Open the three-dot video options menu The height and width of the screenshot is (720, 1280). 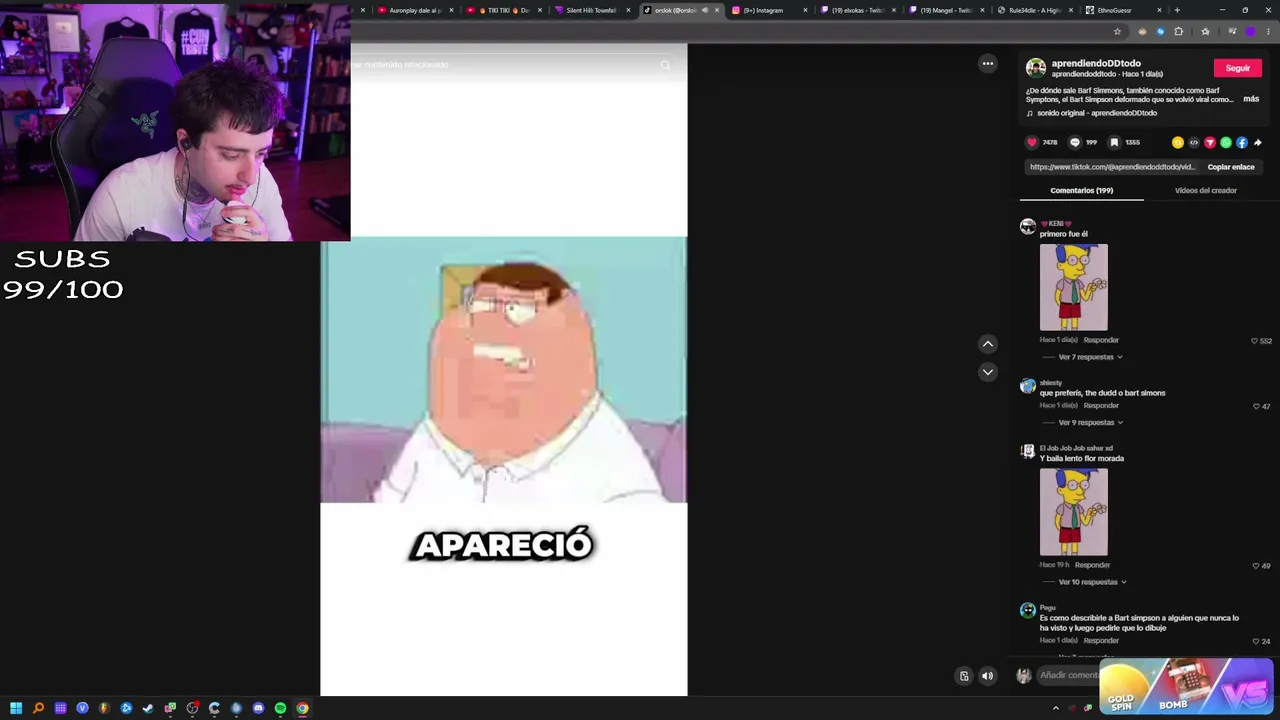point(988,64)
